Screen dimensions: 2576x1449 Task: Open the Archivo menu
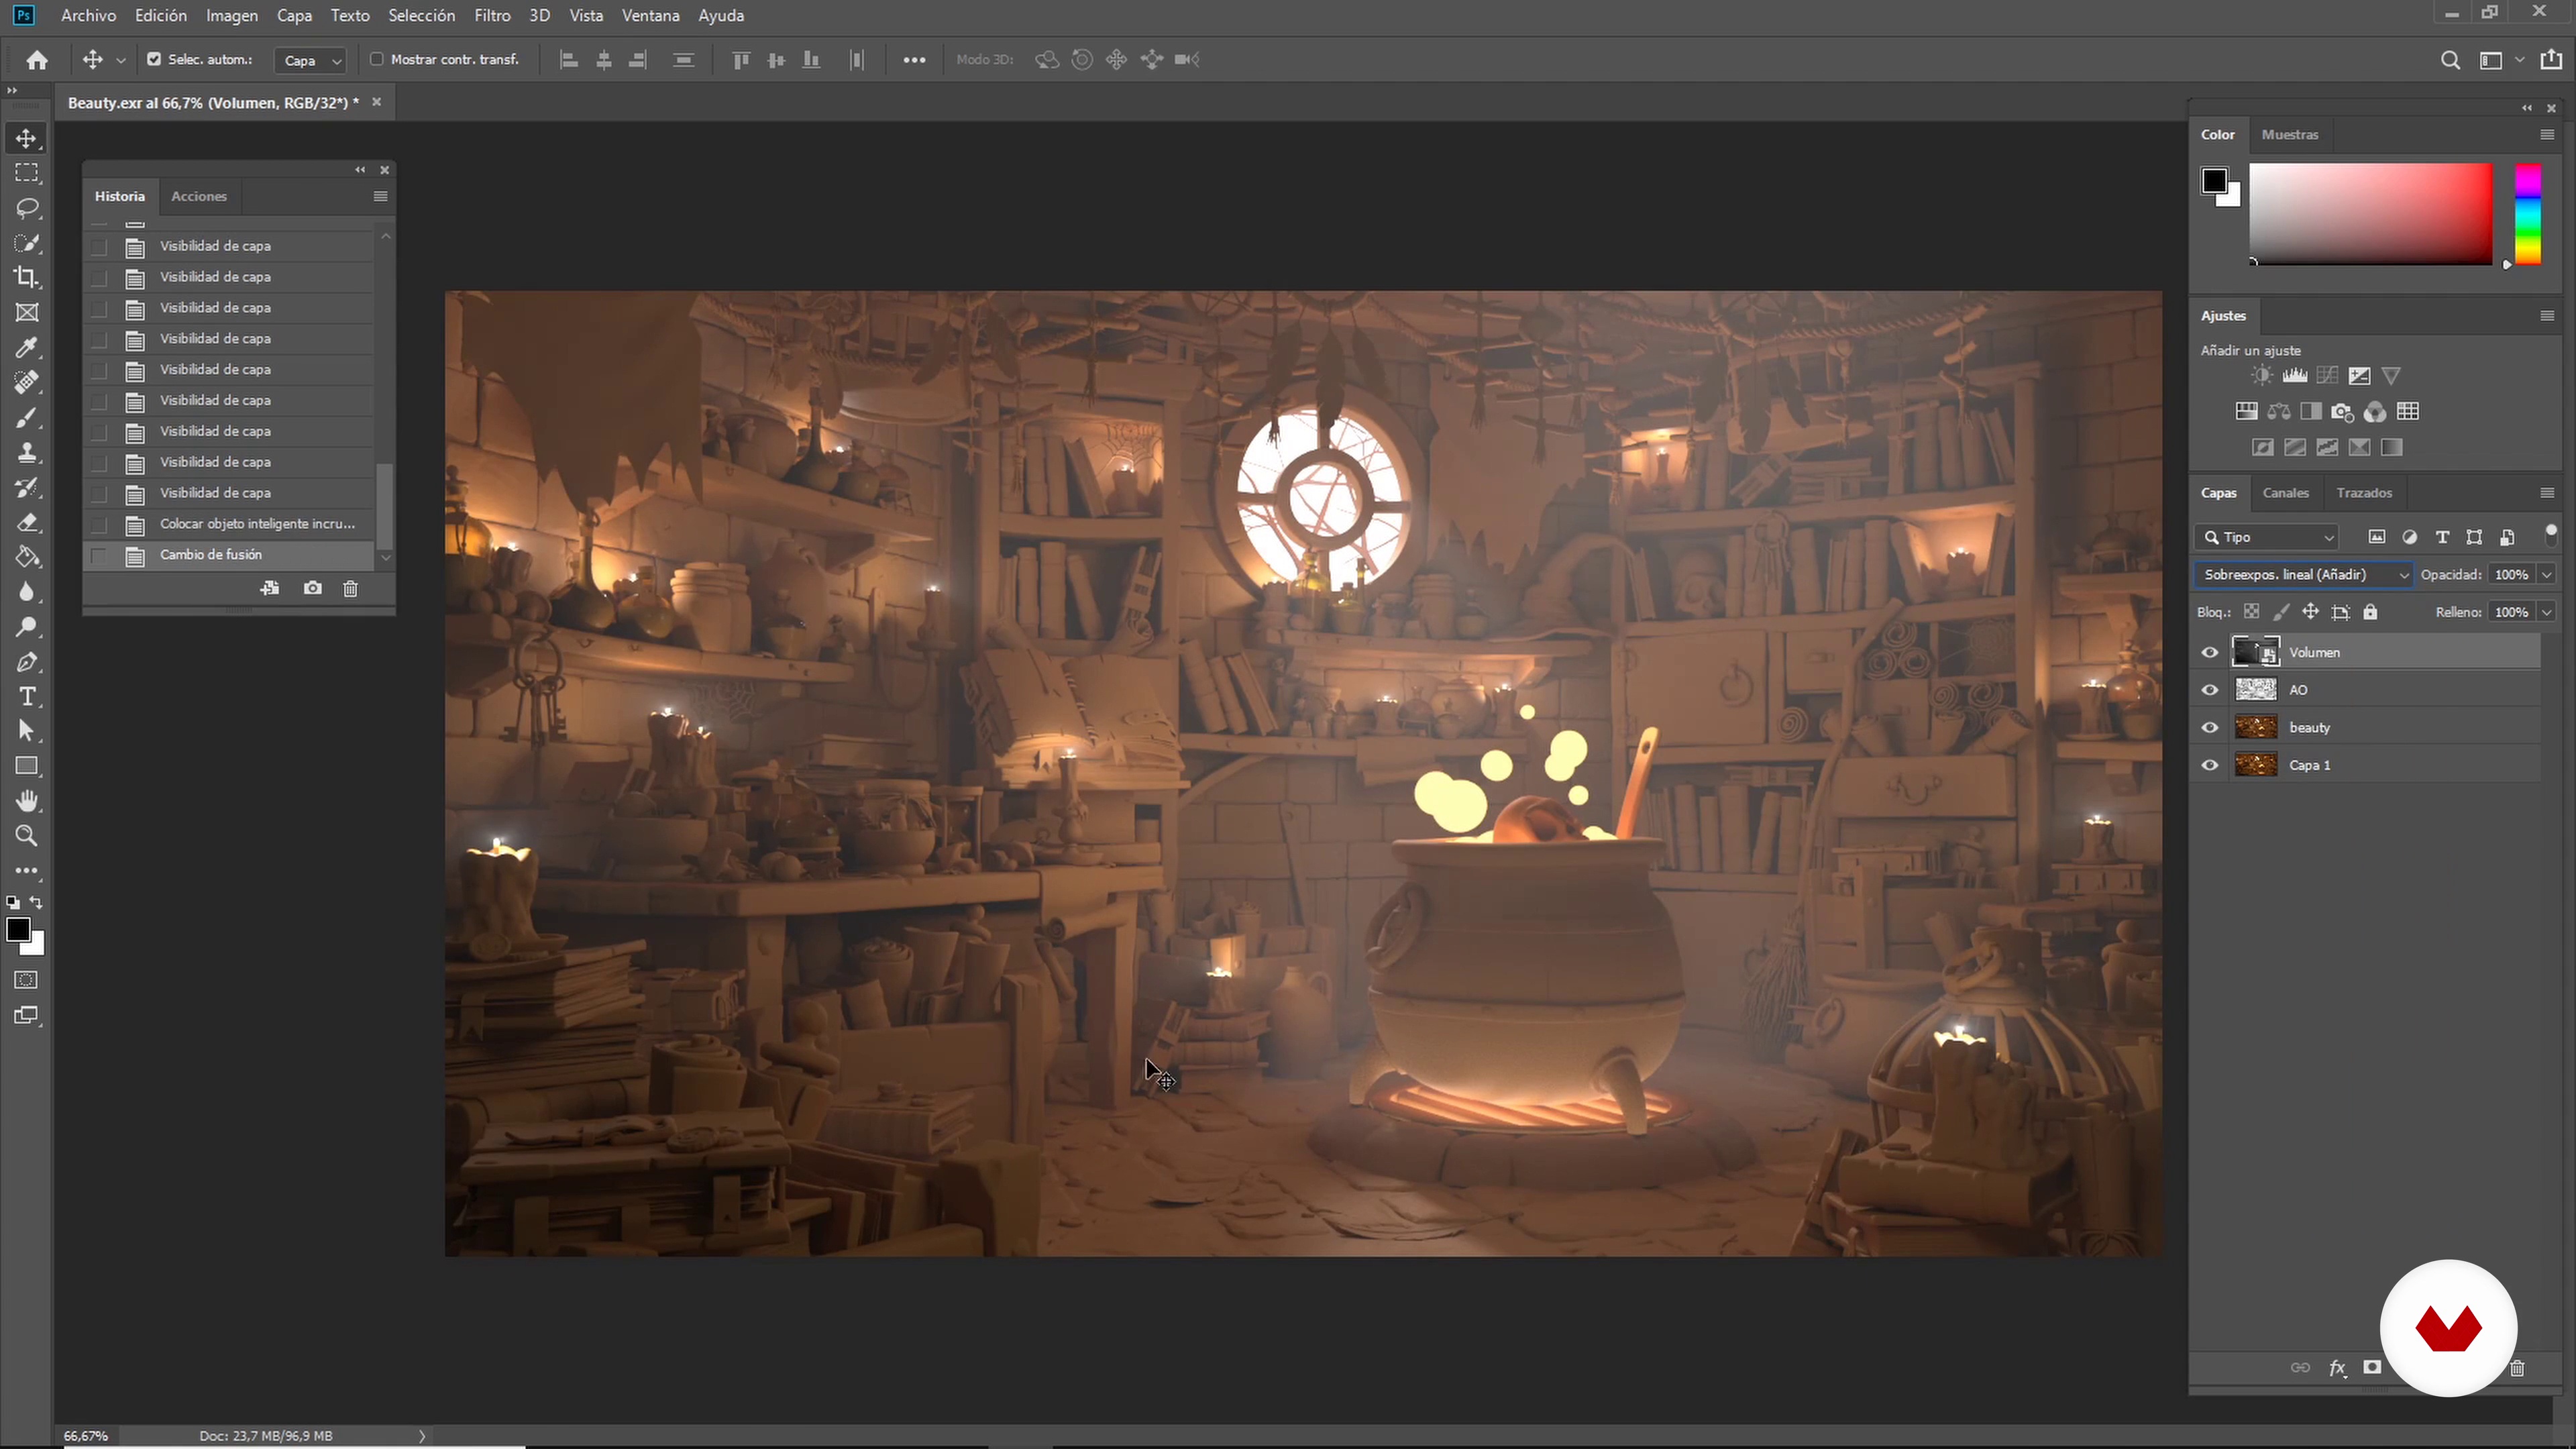[88, 15]
